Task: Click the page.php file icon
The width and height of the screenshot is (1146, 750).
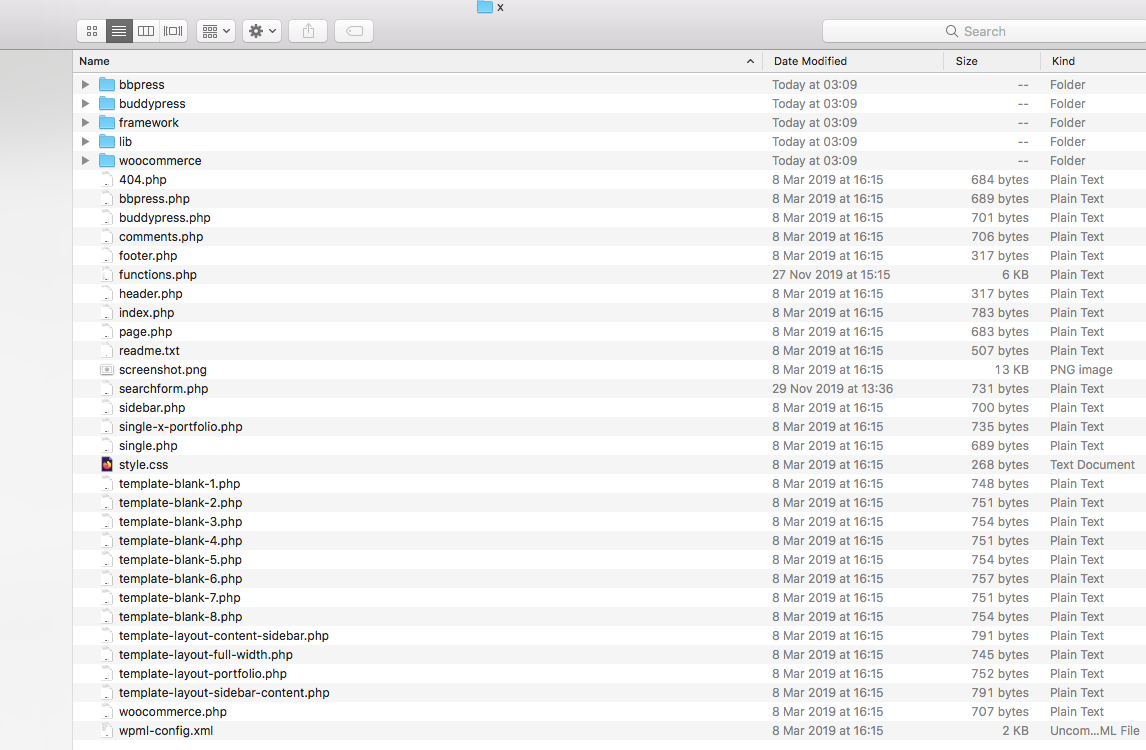Action: coord(107,332)
